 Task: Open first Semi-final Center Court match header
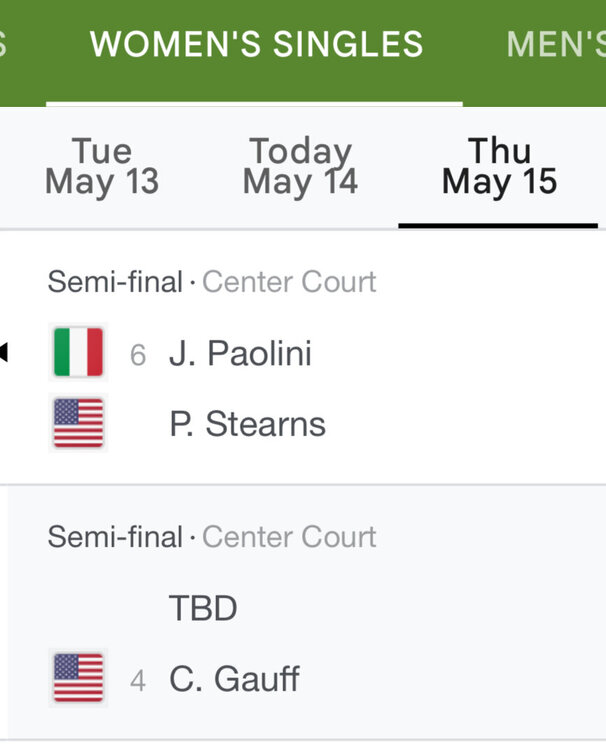212,282
